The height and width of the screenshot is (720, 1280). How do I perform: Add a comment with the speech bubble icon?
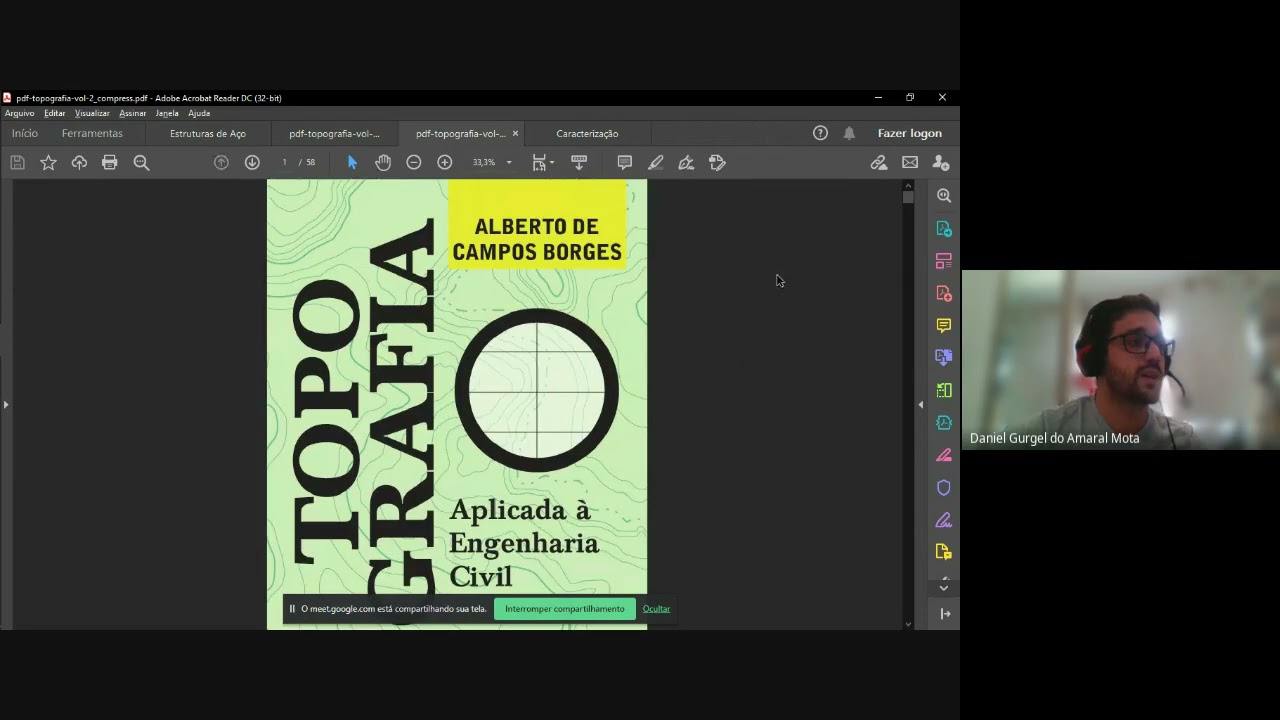click(625, 162)
